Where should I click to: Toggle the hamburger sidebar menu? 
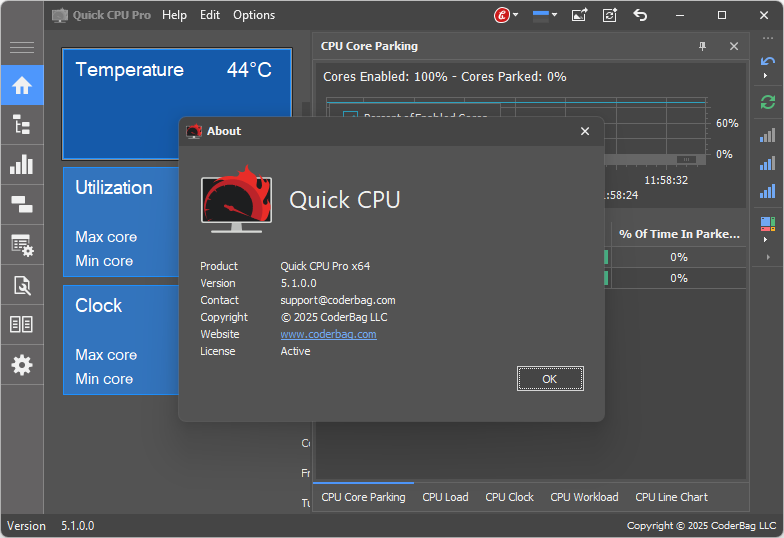pos(22,48)
